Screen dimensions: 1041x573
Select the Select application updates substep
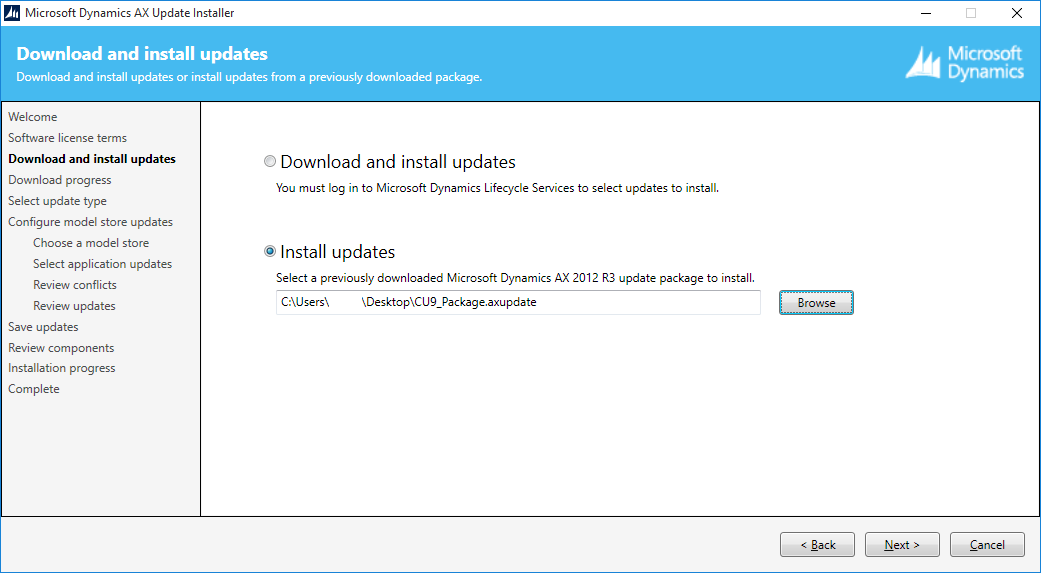point(102,264)
